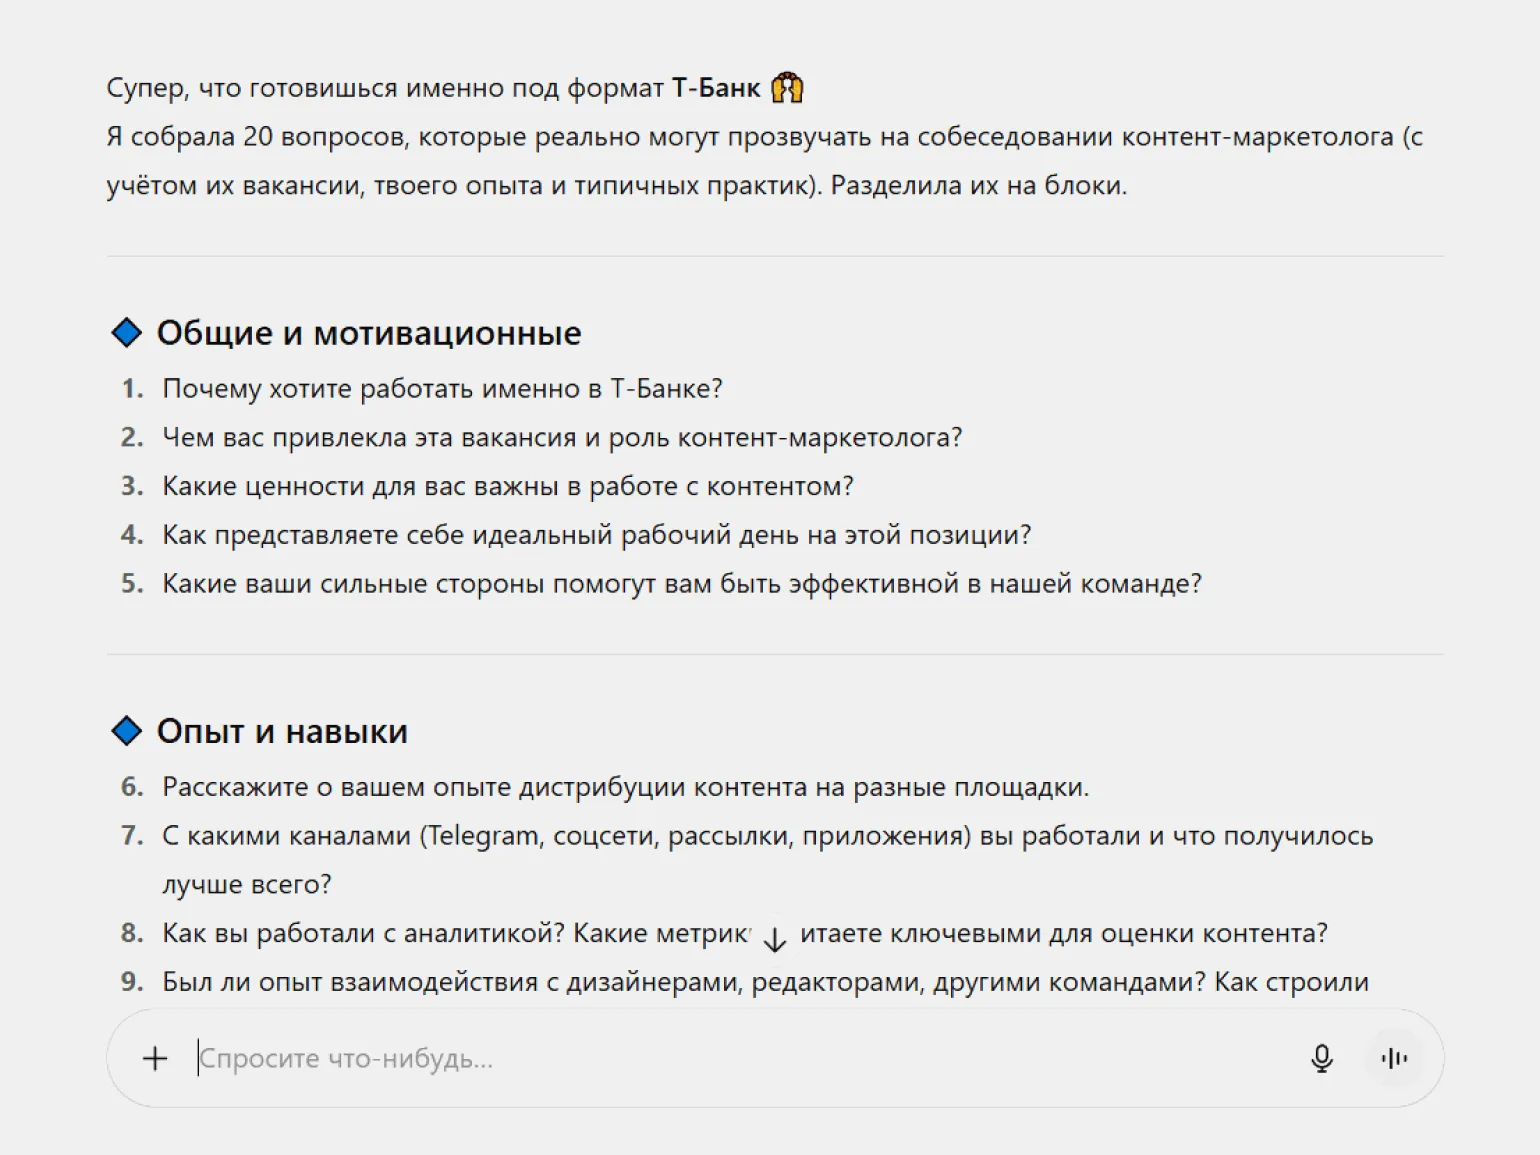Click the scroll-to-bottom arrow button
Image resolution: width=1540 pixels, height=1155 pixels.
(774, 939)
